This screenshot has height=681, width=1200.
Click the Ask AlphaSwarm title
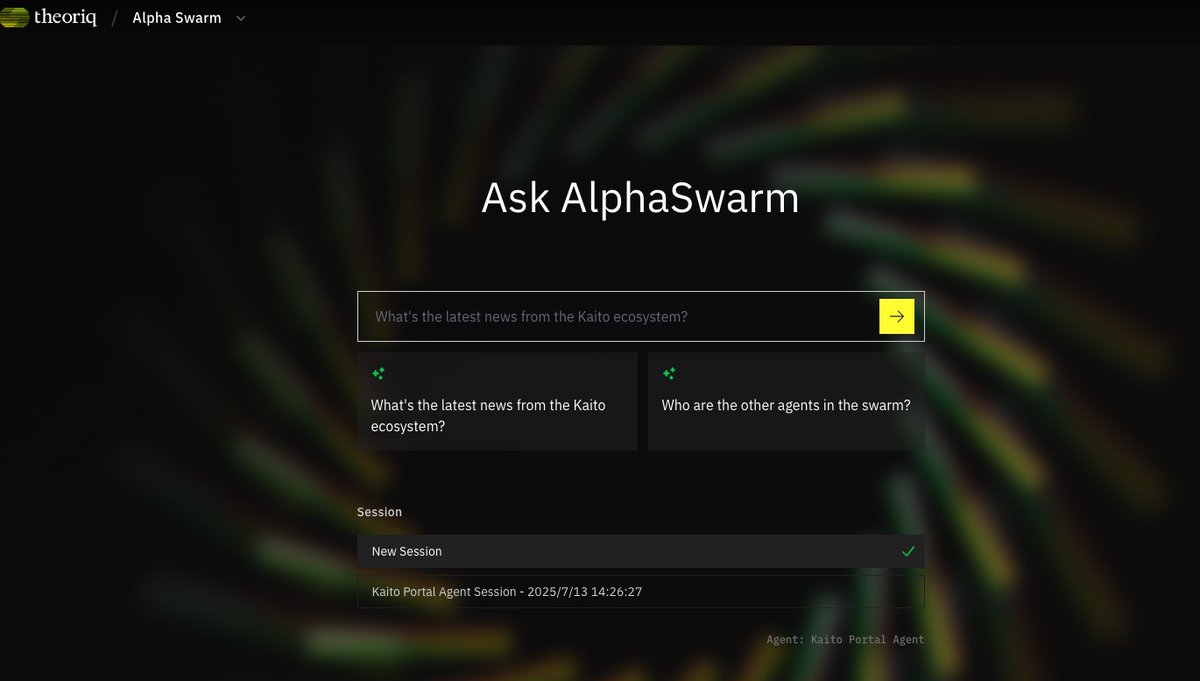[x=640, y=198]
